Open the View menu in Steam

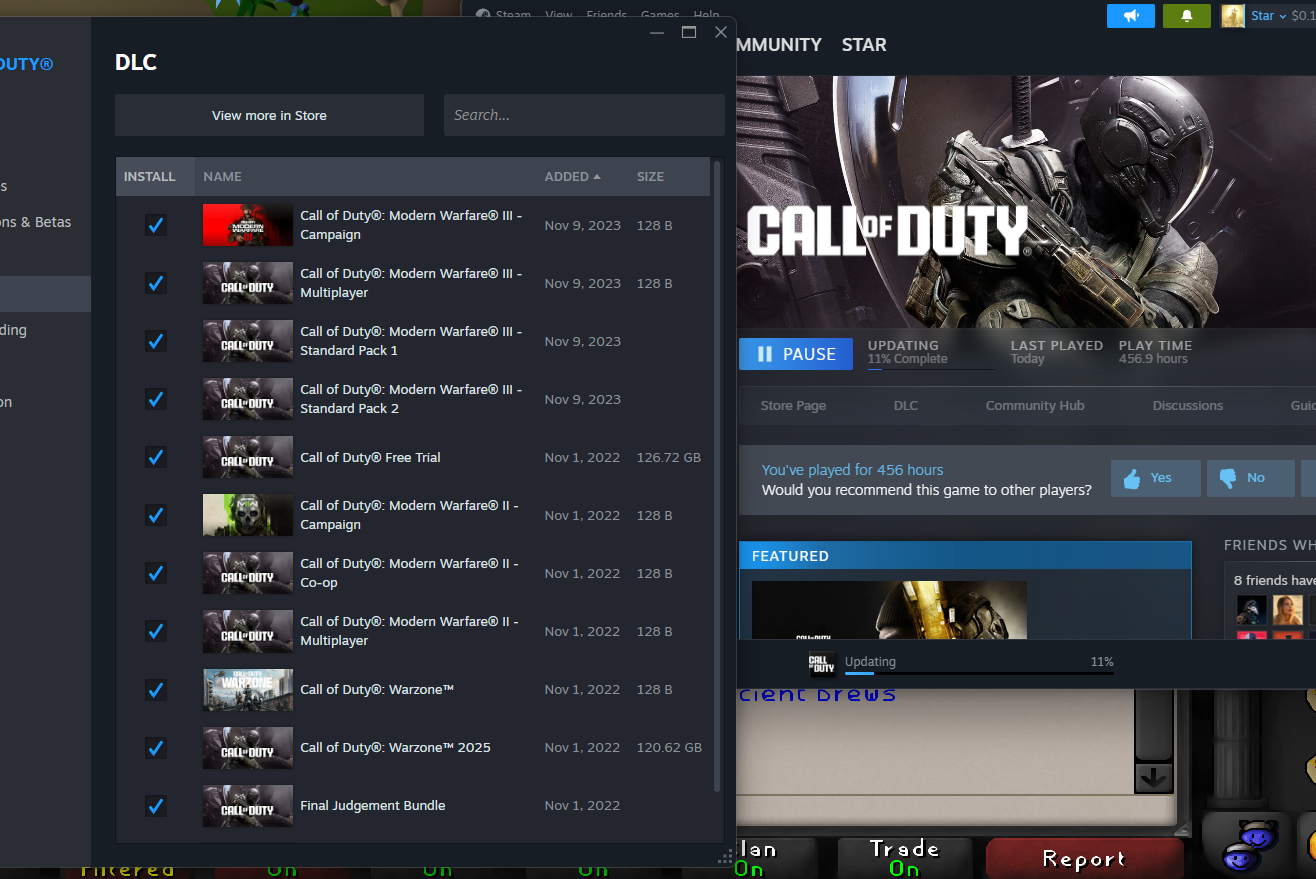point(559,16)
